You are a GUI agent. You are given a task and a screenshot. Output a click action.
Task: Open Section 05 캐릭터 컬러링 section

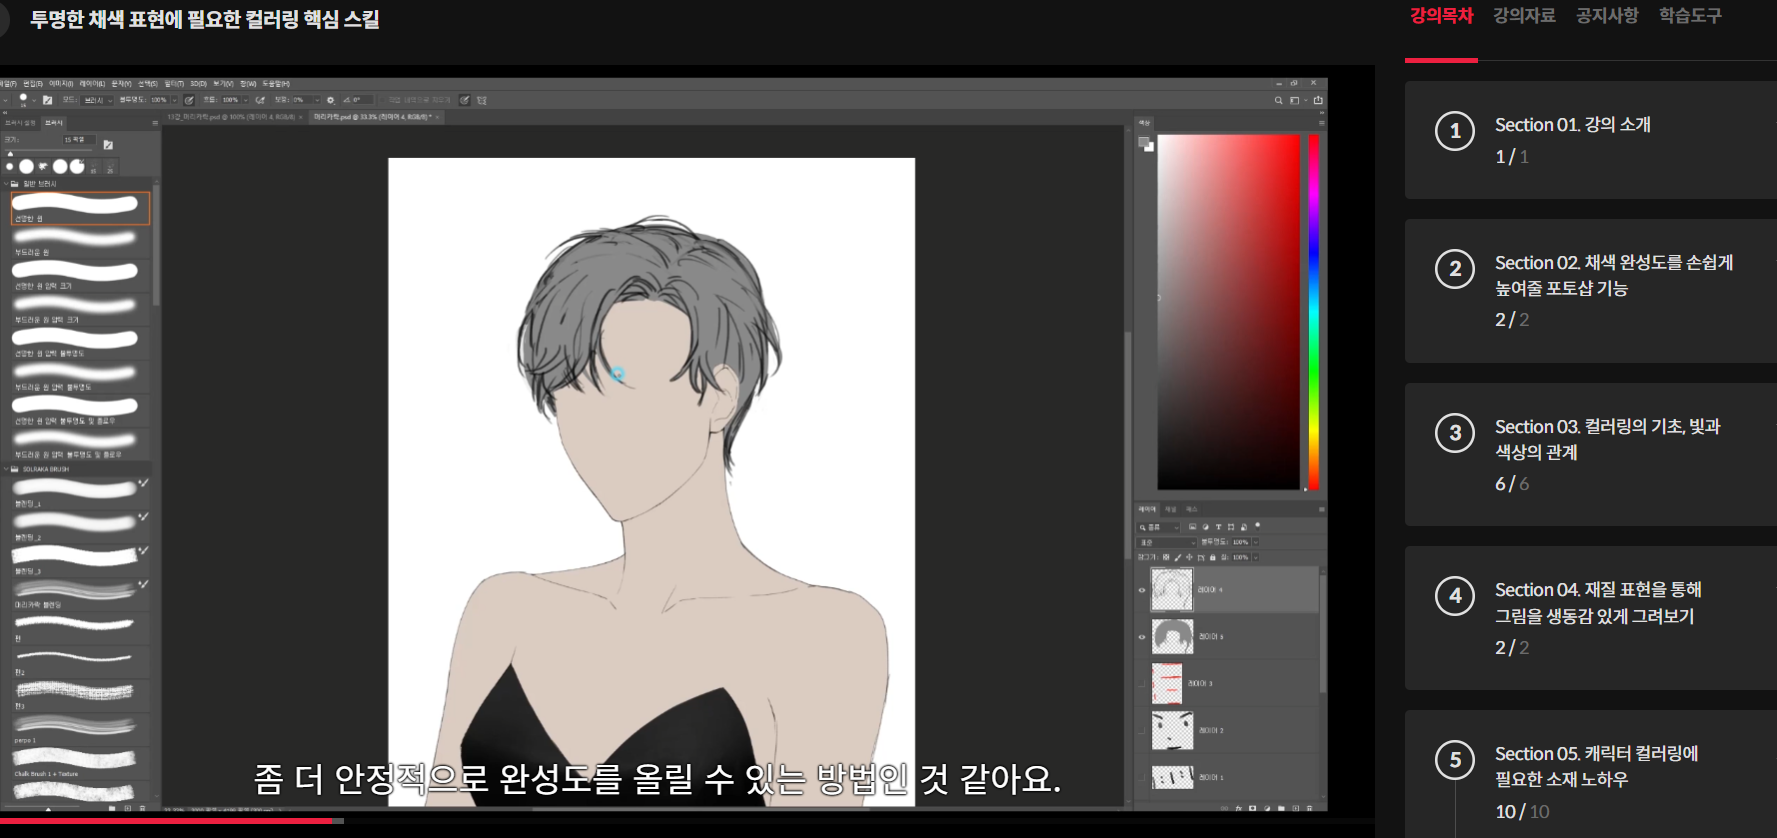pyautogui.click(x=1591, y=774)
